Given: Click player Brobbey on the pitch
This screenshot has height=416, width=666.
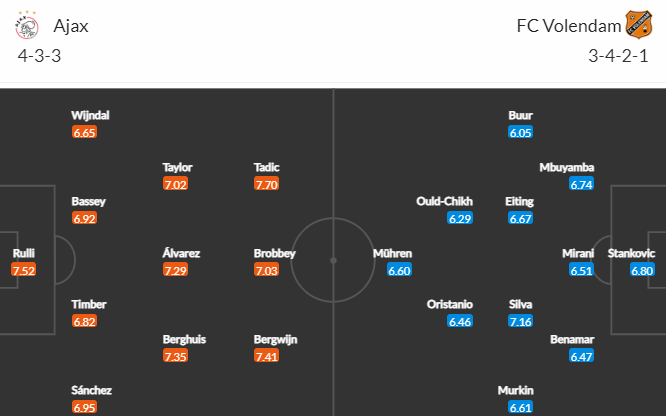Looking at the screenshot, I should click(x=274, y=254).
